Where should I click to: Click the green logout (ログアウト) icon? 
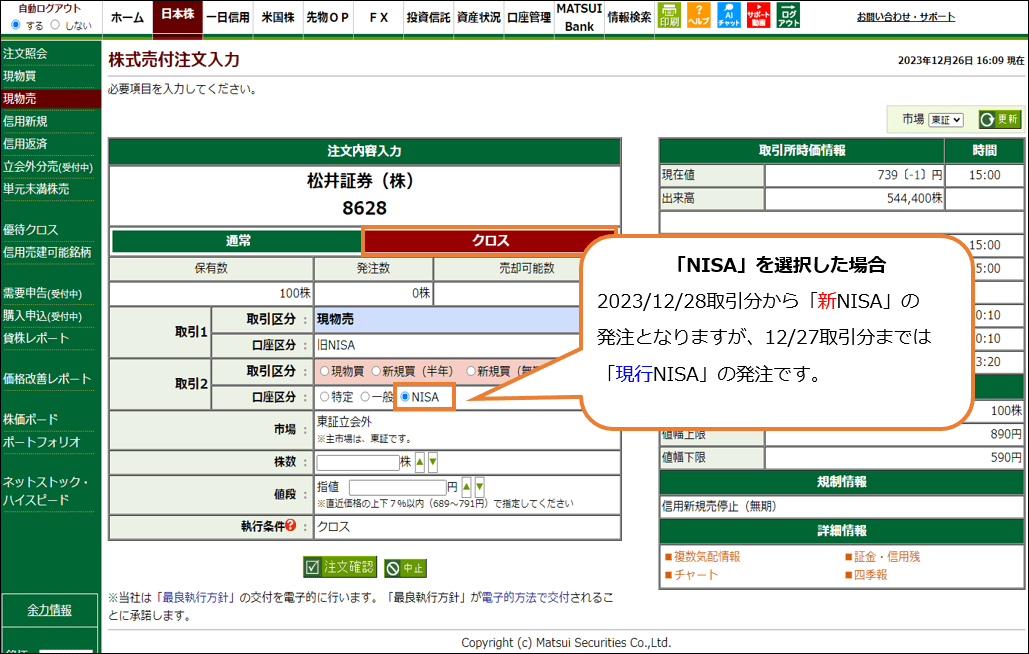788,15
